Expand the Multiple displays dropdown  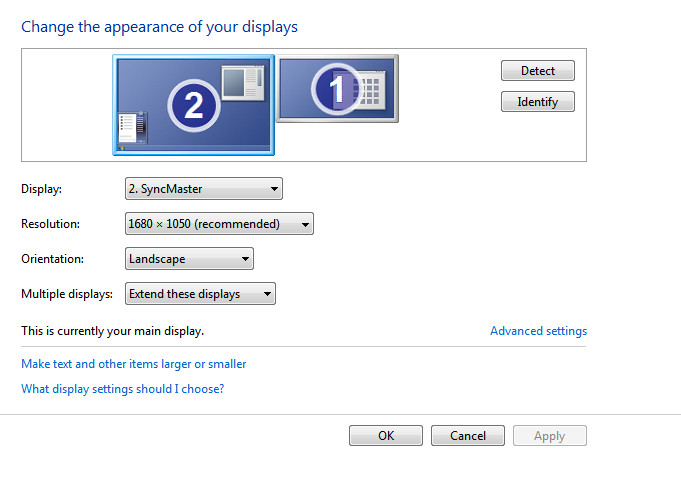200,294
